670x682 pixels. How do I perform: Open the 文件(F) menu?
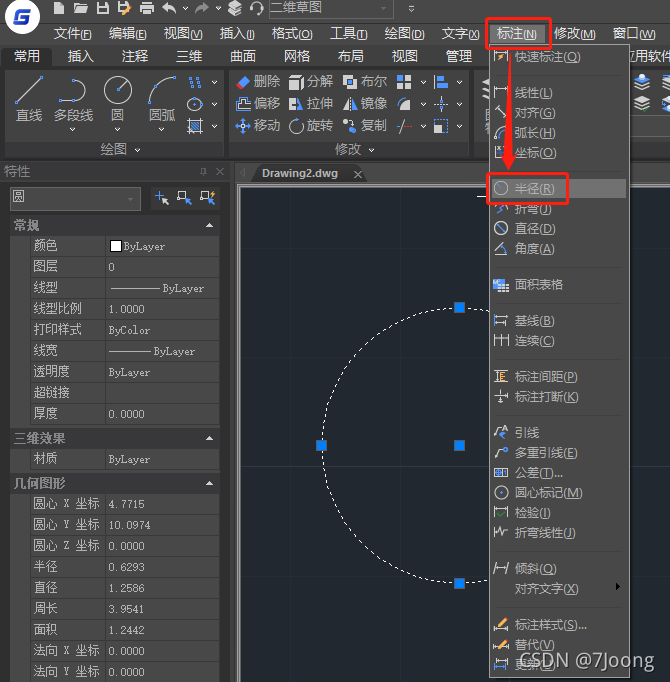pos(72,33)
